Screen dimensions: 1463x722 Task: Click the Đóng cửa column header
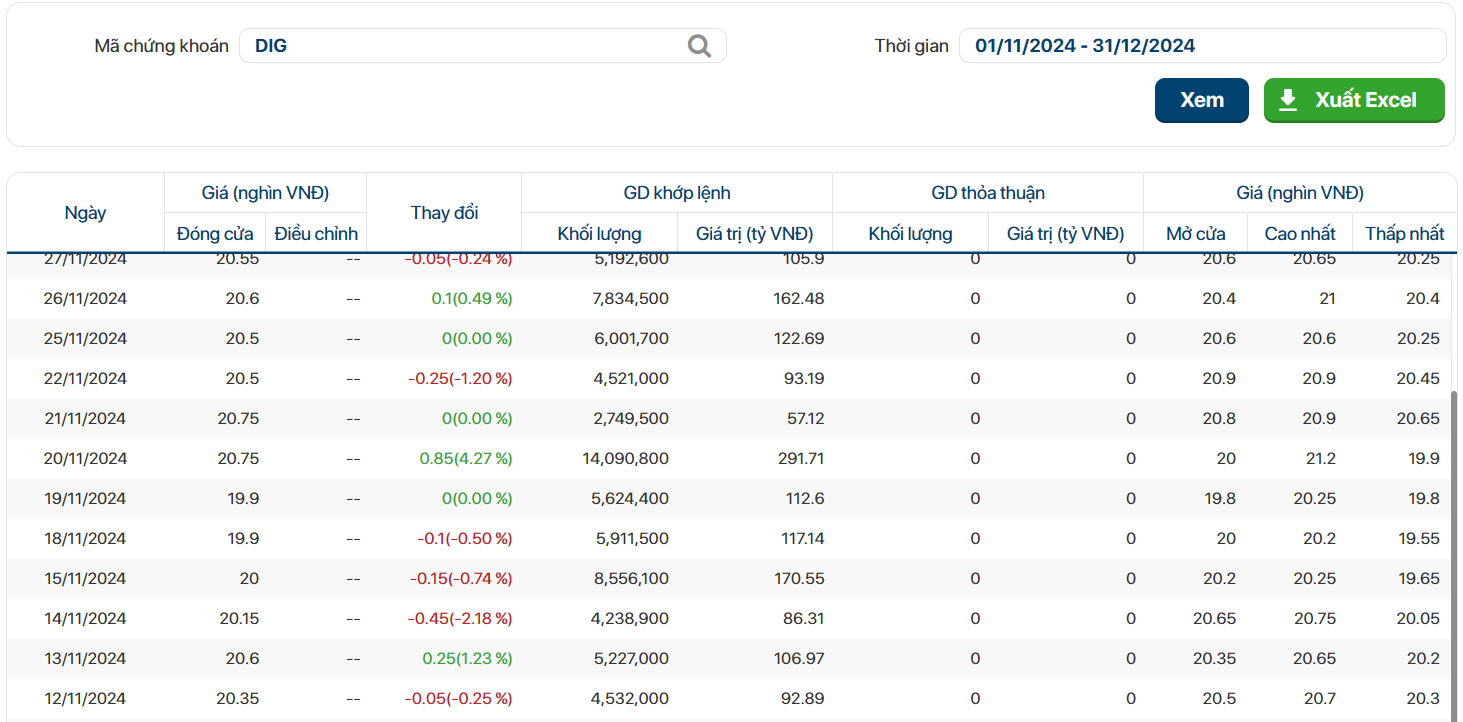215,234
